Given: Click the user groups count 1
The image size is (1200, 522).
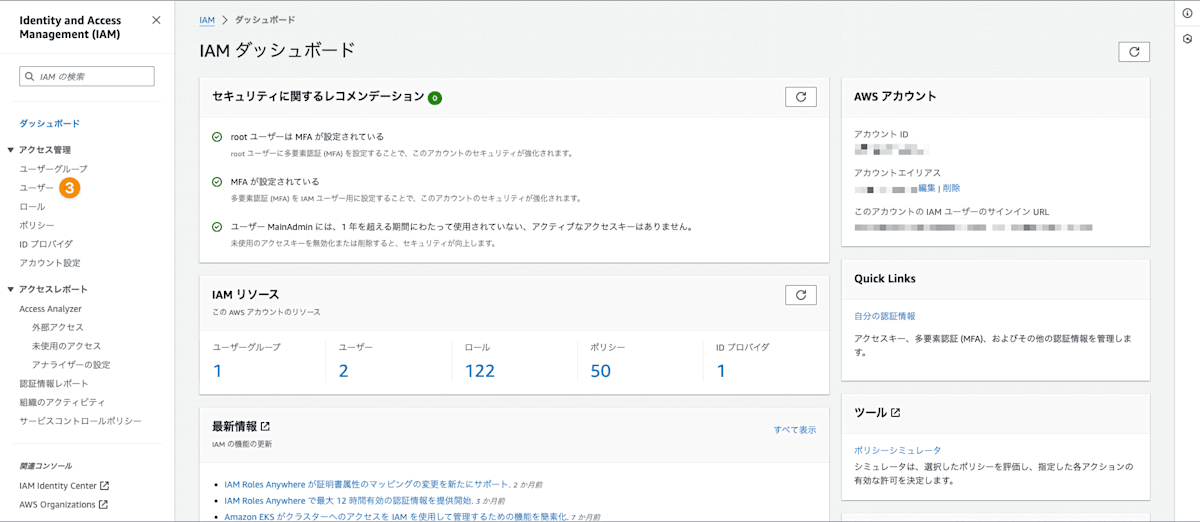Looking at the screenshot, I should [217, 372].
